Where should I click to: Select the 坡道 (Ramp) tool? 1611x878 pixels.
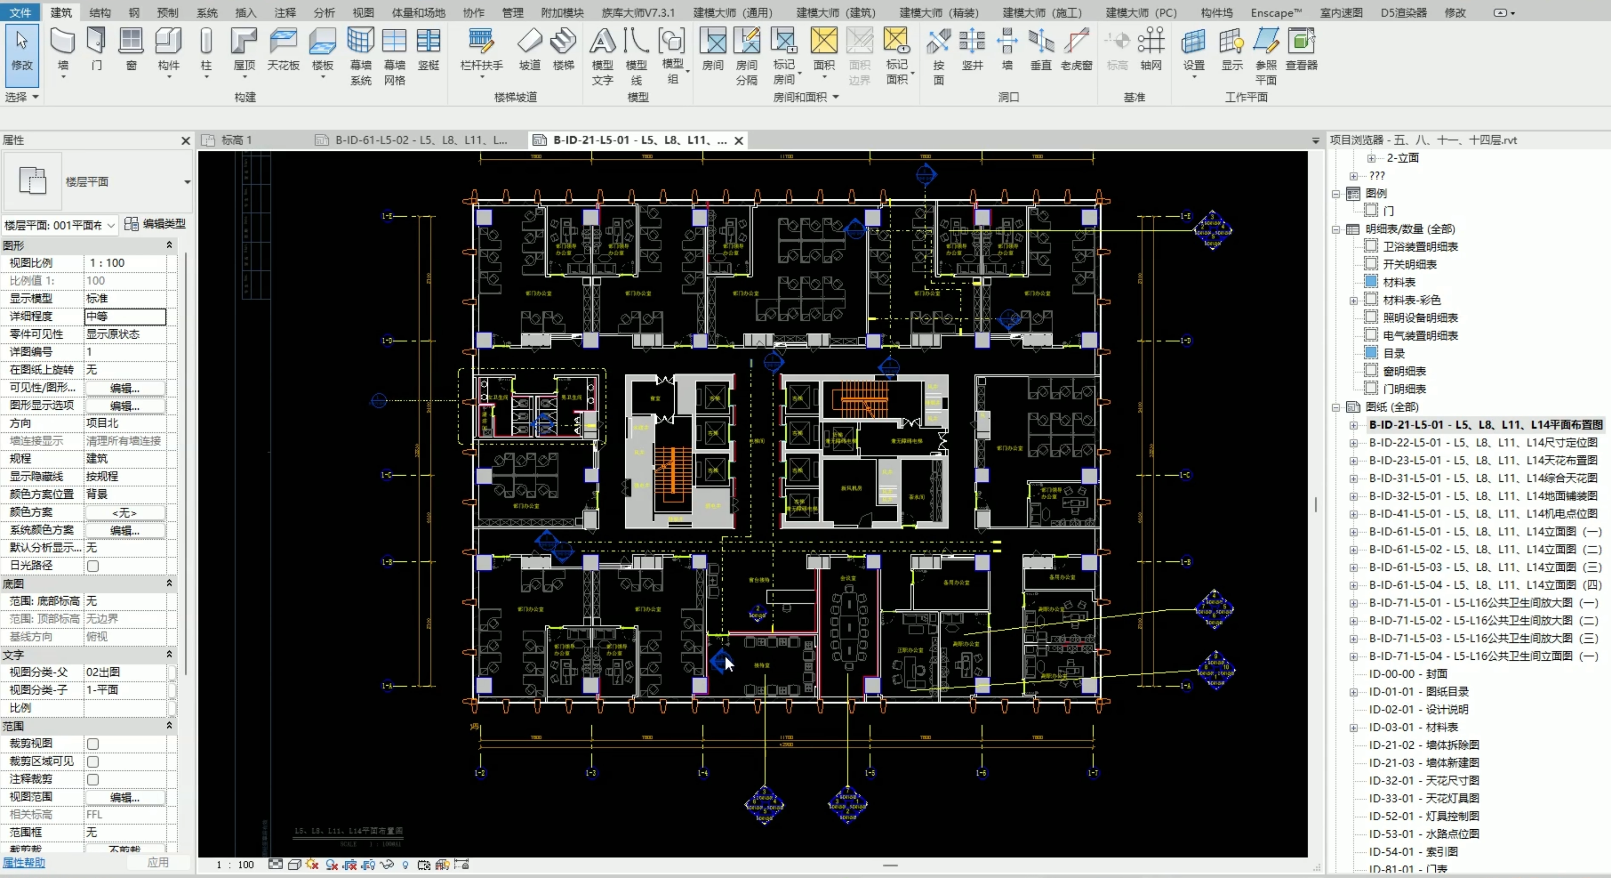529,48
